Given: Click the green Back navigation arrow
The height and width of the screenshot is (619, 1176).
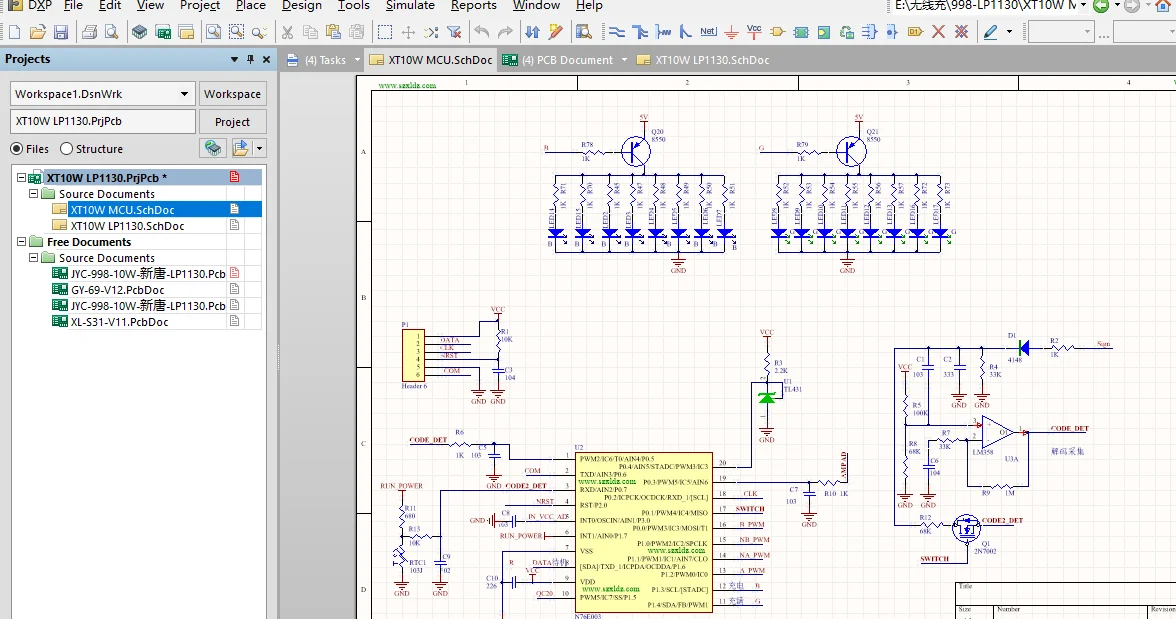Looking at the screenshot, I should (1100, 6).
